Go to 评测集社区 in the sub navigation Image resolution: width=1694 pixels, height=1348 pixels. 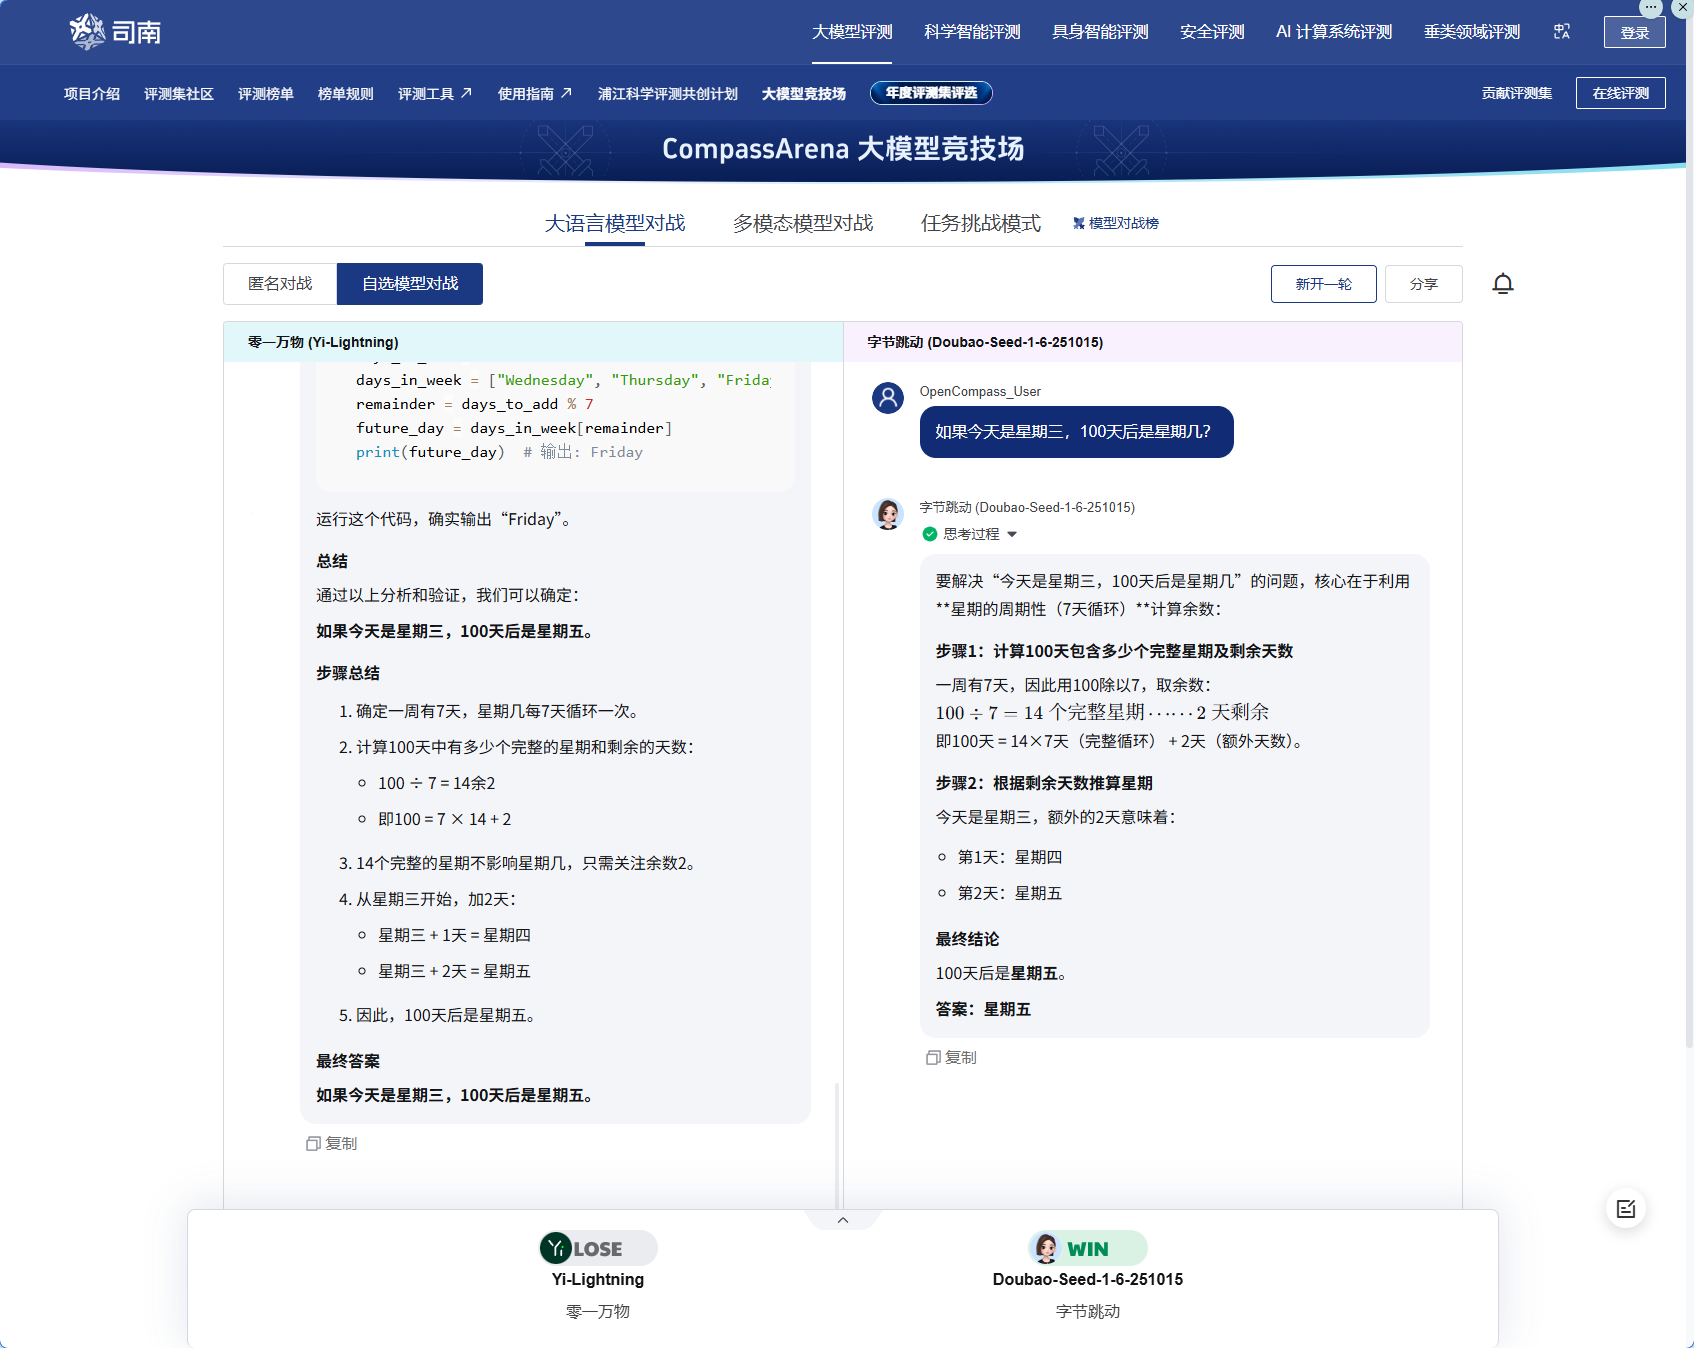(x=179, y=93)
